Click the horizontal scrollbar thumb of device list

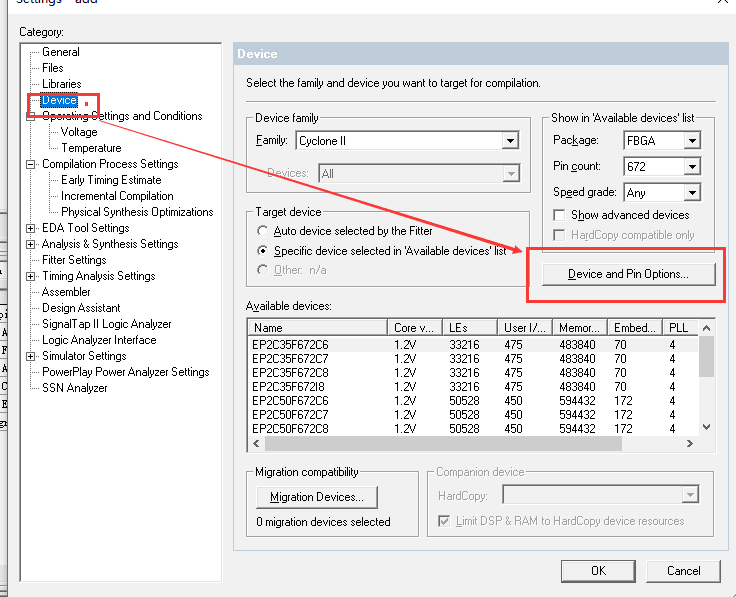coord(444,444)
